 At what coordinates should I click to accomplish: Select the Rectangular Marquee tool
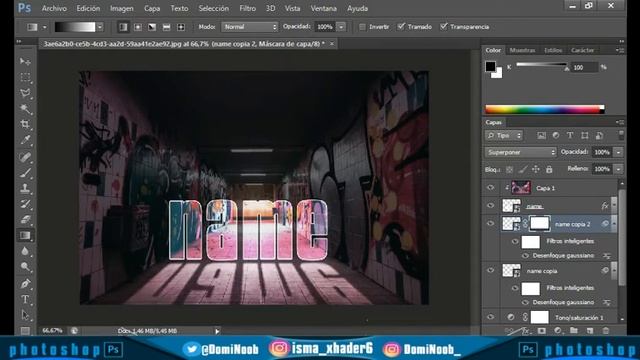tap(25, 77)
